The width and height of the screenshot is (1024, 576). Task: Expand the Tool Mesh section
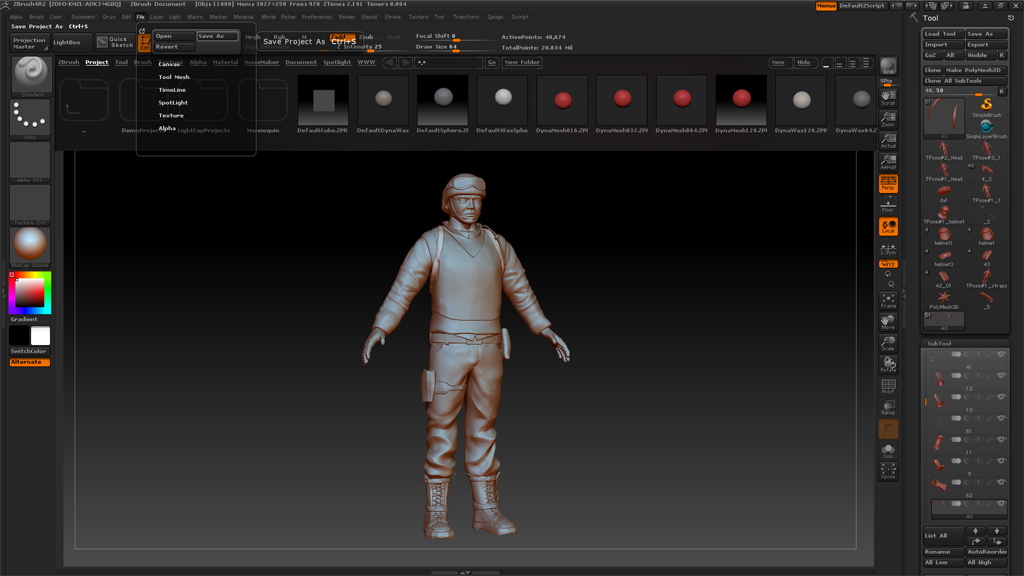coord(174,77)
